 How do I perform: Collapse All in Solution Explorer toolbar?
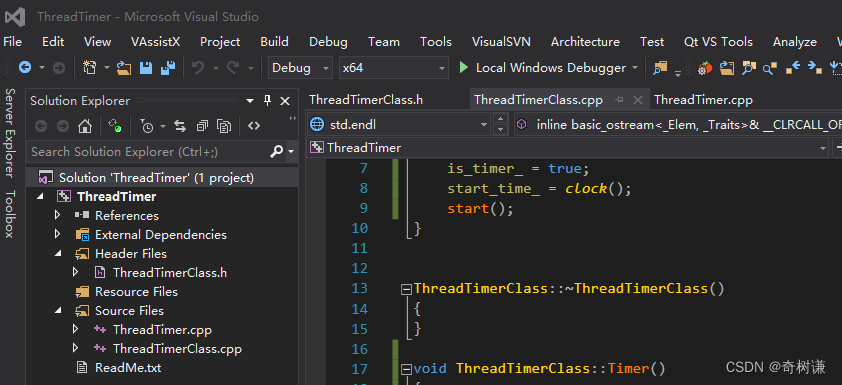(202, 126)
